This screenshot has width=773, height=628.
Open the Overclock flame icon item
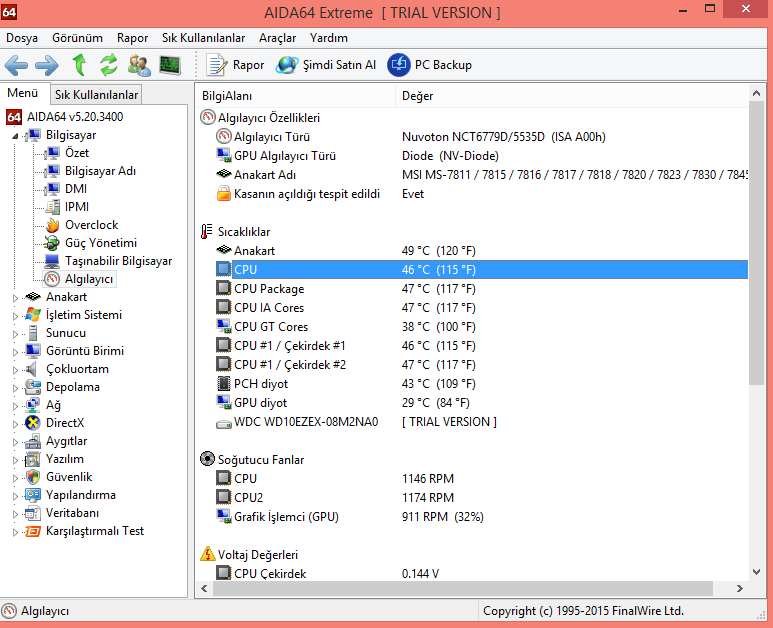click(52, 225)
